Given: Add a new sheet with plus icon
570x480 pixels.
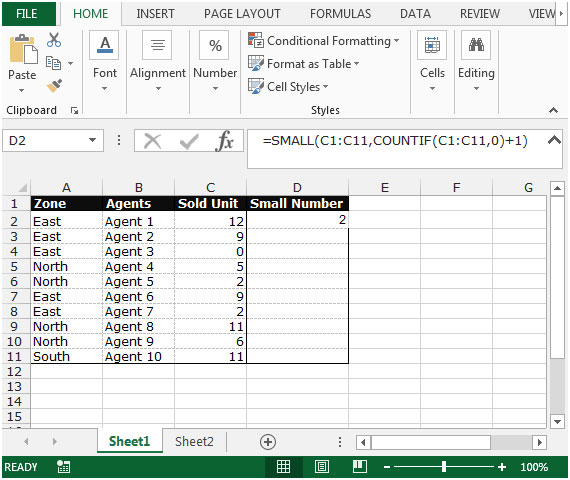Looking at the screenshot, I should [x=268, y=442].
